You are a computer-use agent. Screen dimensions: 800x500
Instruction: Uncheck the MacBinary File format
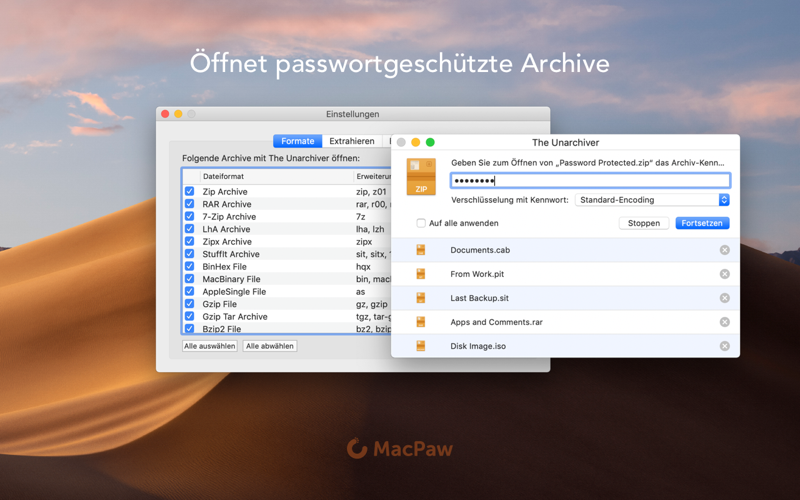click(189, 279)
